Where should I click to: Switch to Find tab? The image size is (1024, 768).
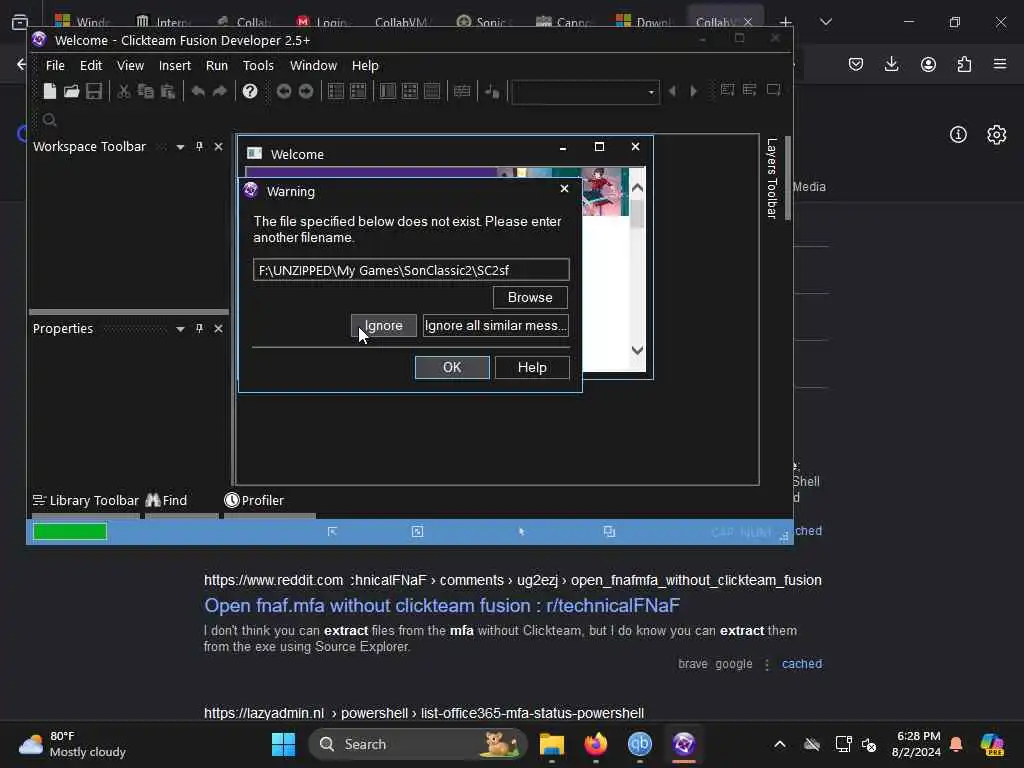[x=167, y=500]
